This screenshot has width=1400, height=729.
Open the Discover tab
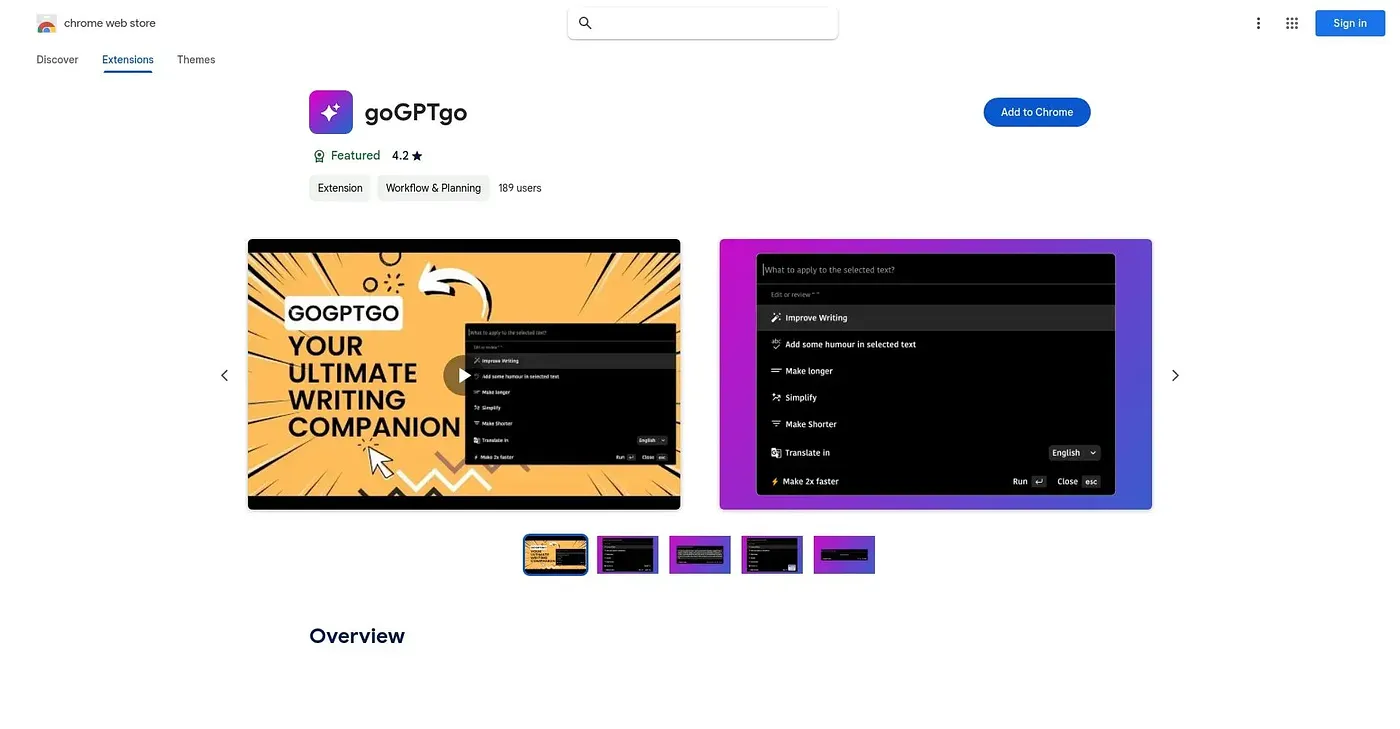(57, 60)
